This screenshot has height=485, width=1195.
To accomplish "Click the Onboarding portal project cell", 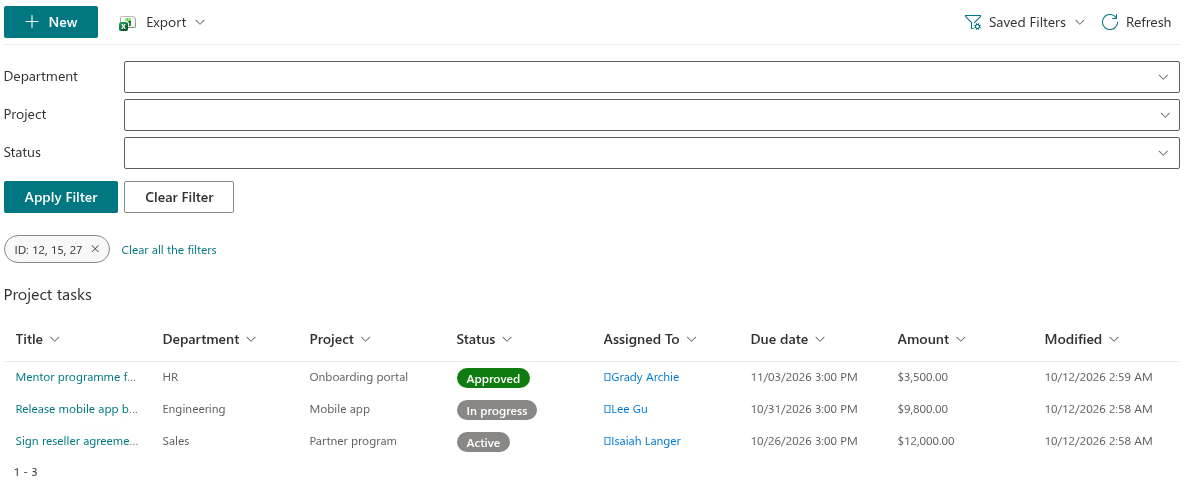I will [359, 377].
